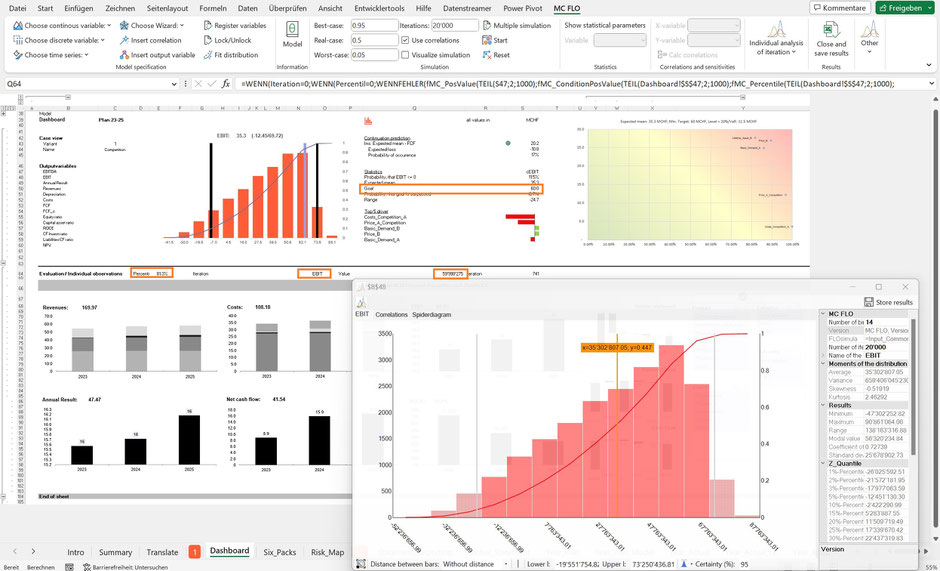Click into the Real-case input field

coord(373,40)
